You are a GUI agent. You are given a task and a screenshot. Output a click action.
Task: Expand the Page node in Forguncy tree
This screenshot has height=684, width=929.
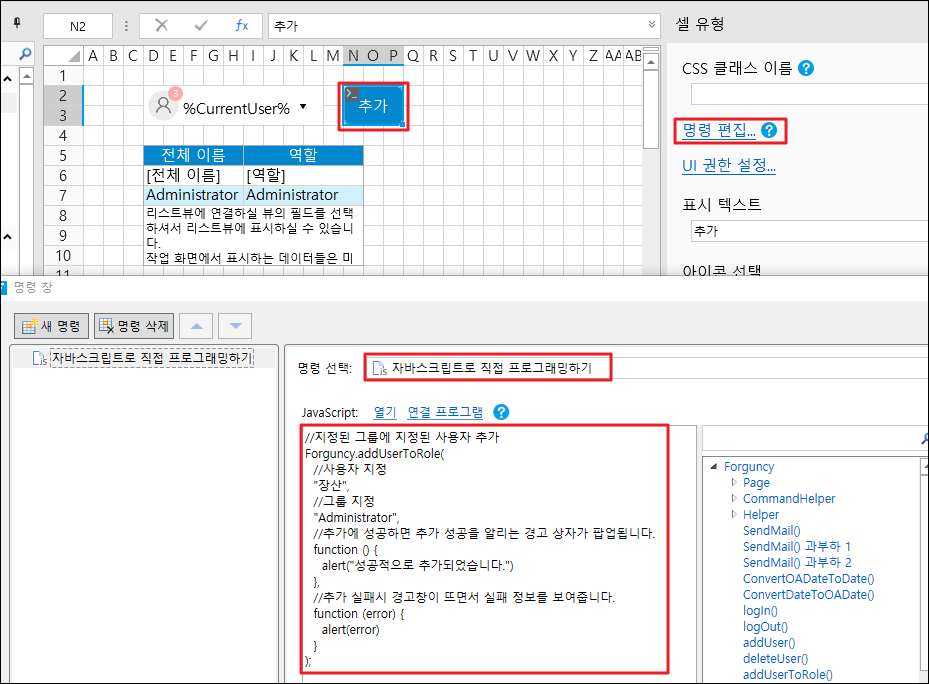734,483
